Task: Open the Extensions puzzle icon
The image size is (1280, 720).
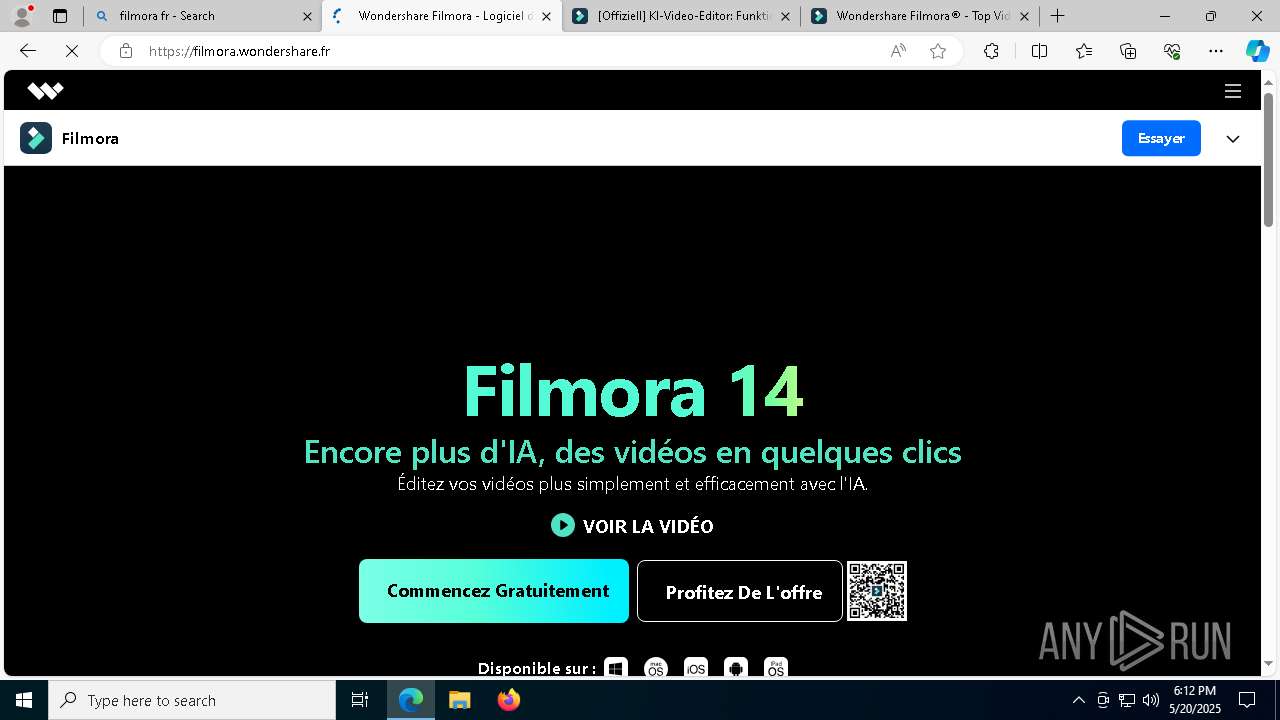Action: [991, 51]
